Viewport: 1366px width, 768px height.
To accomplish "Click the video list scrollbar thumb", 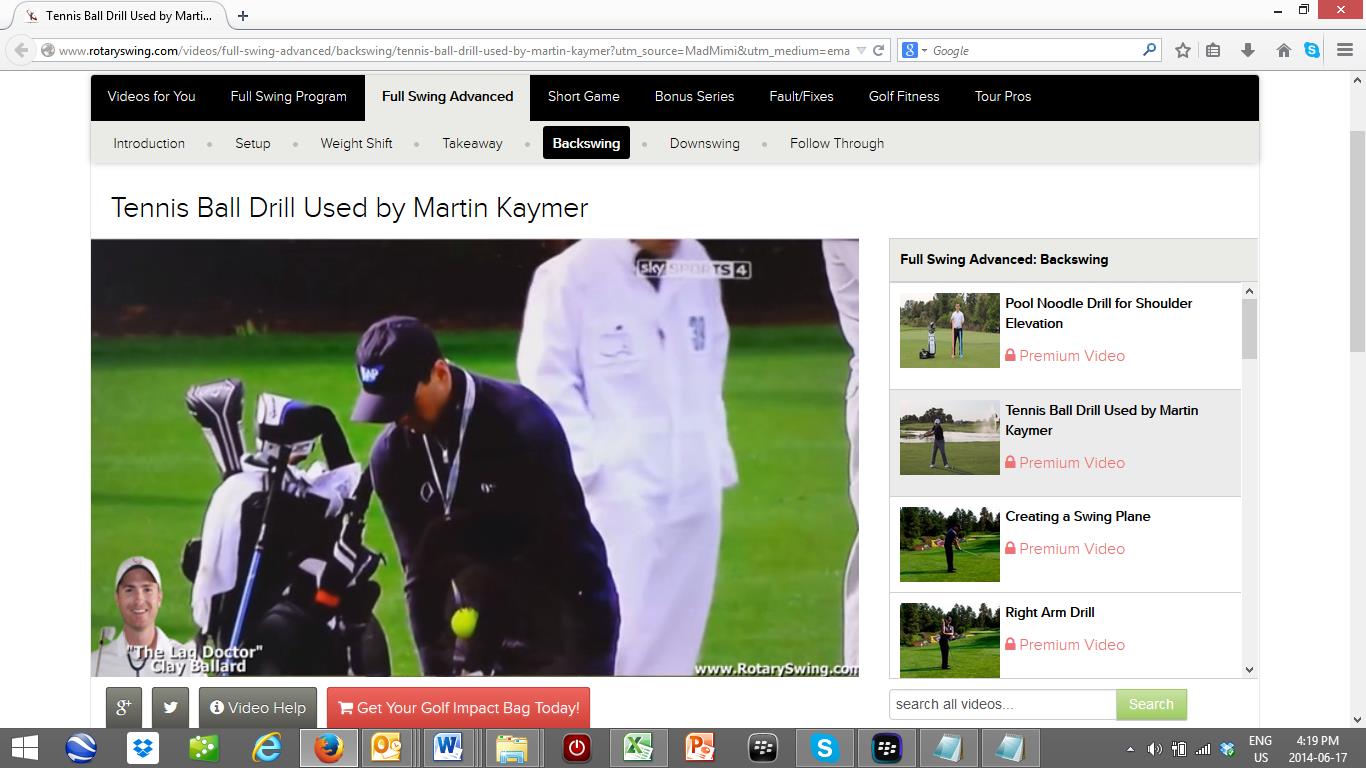I will [1249, 328].
